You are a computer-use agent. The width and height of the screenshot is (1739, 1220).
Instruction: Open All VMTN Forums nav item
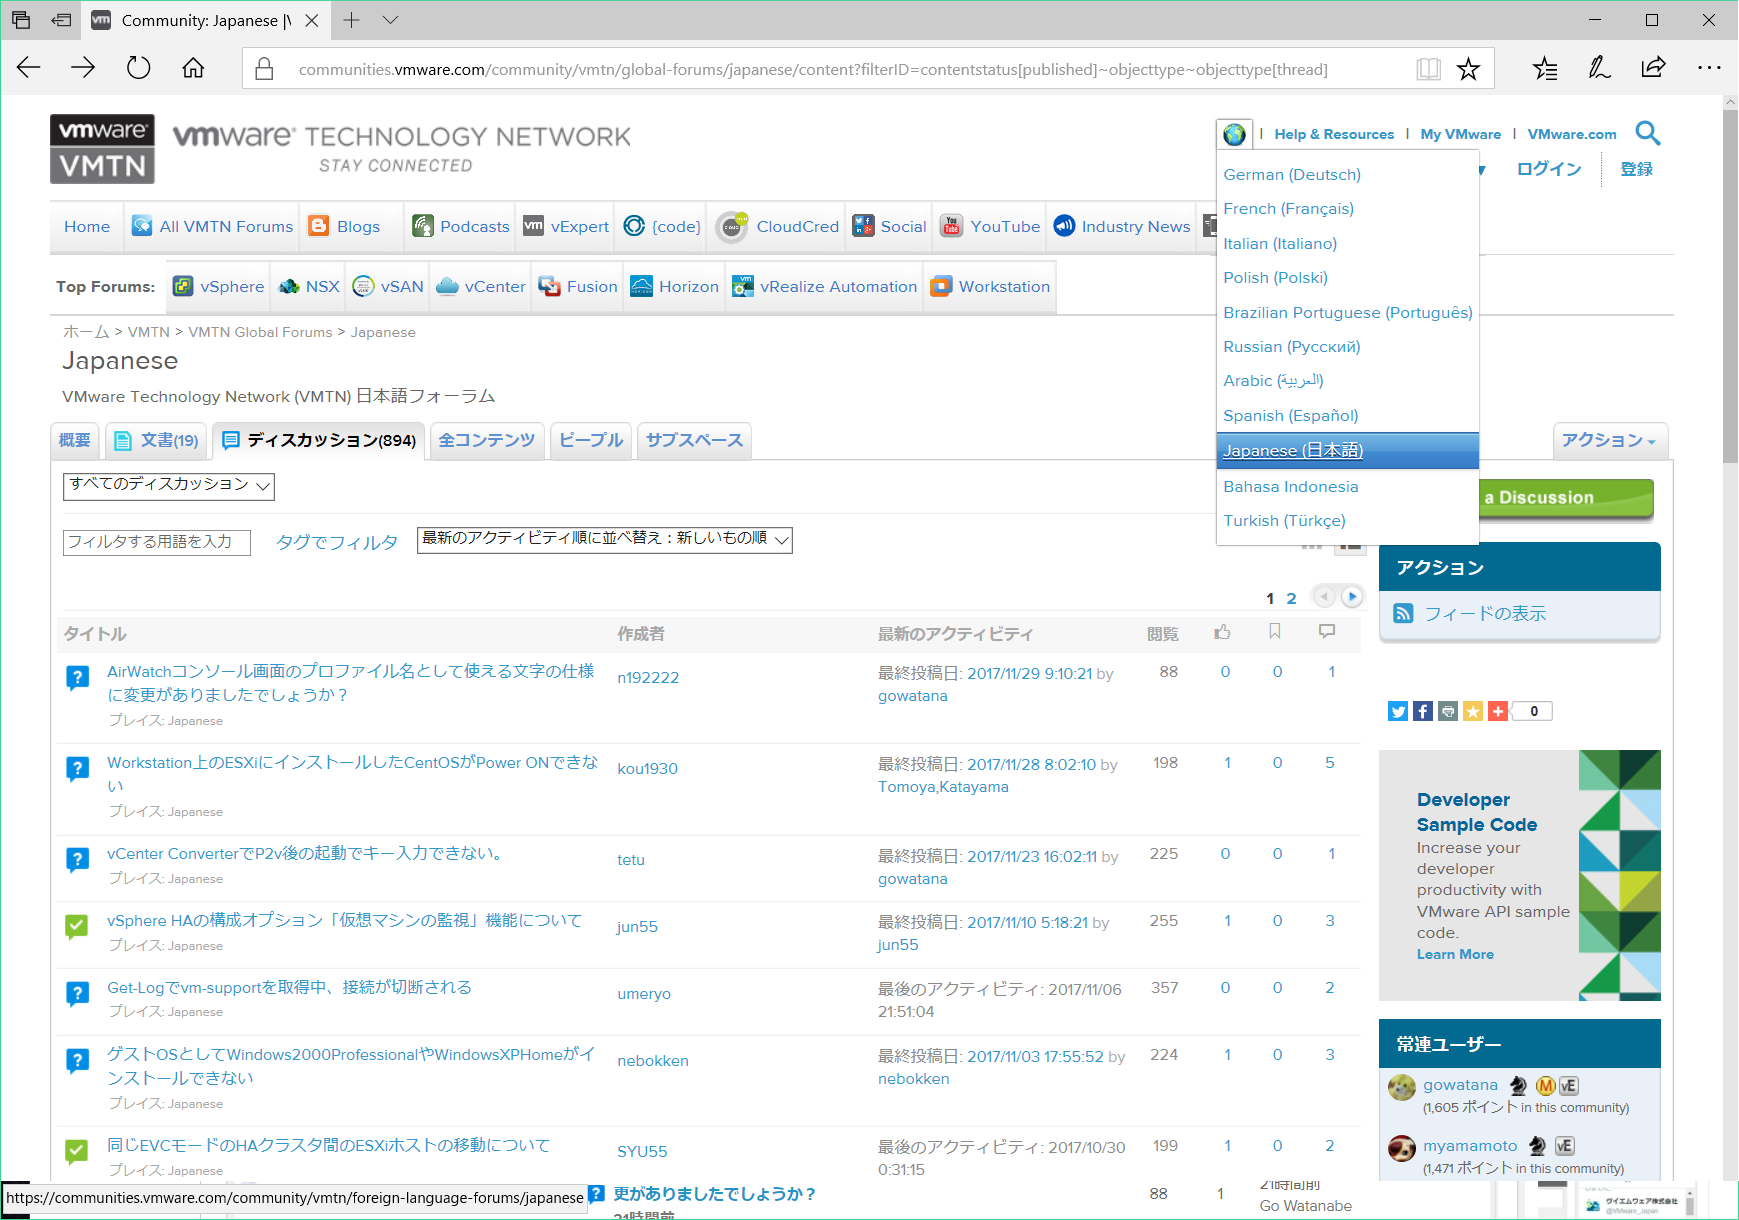point(213,226)
